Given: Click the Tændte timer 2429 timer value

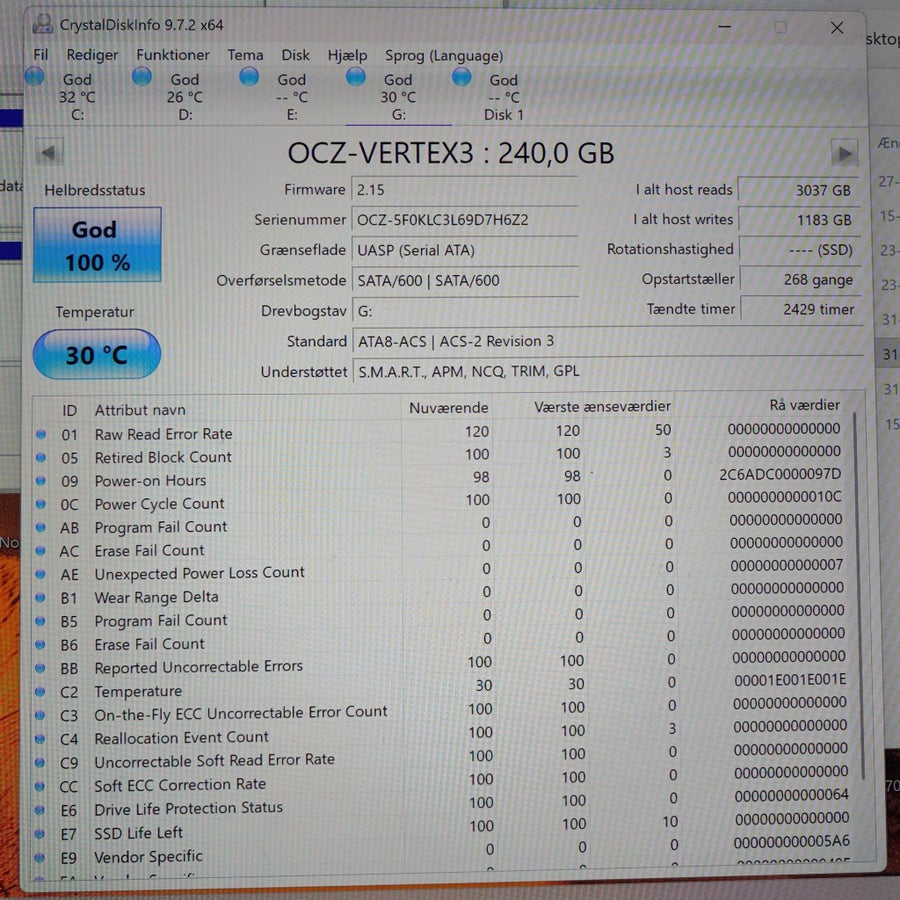Looking at the screenshot, I should [801, 309].
